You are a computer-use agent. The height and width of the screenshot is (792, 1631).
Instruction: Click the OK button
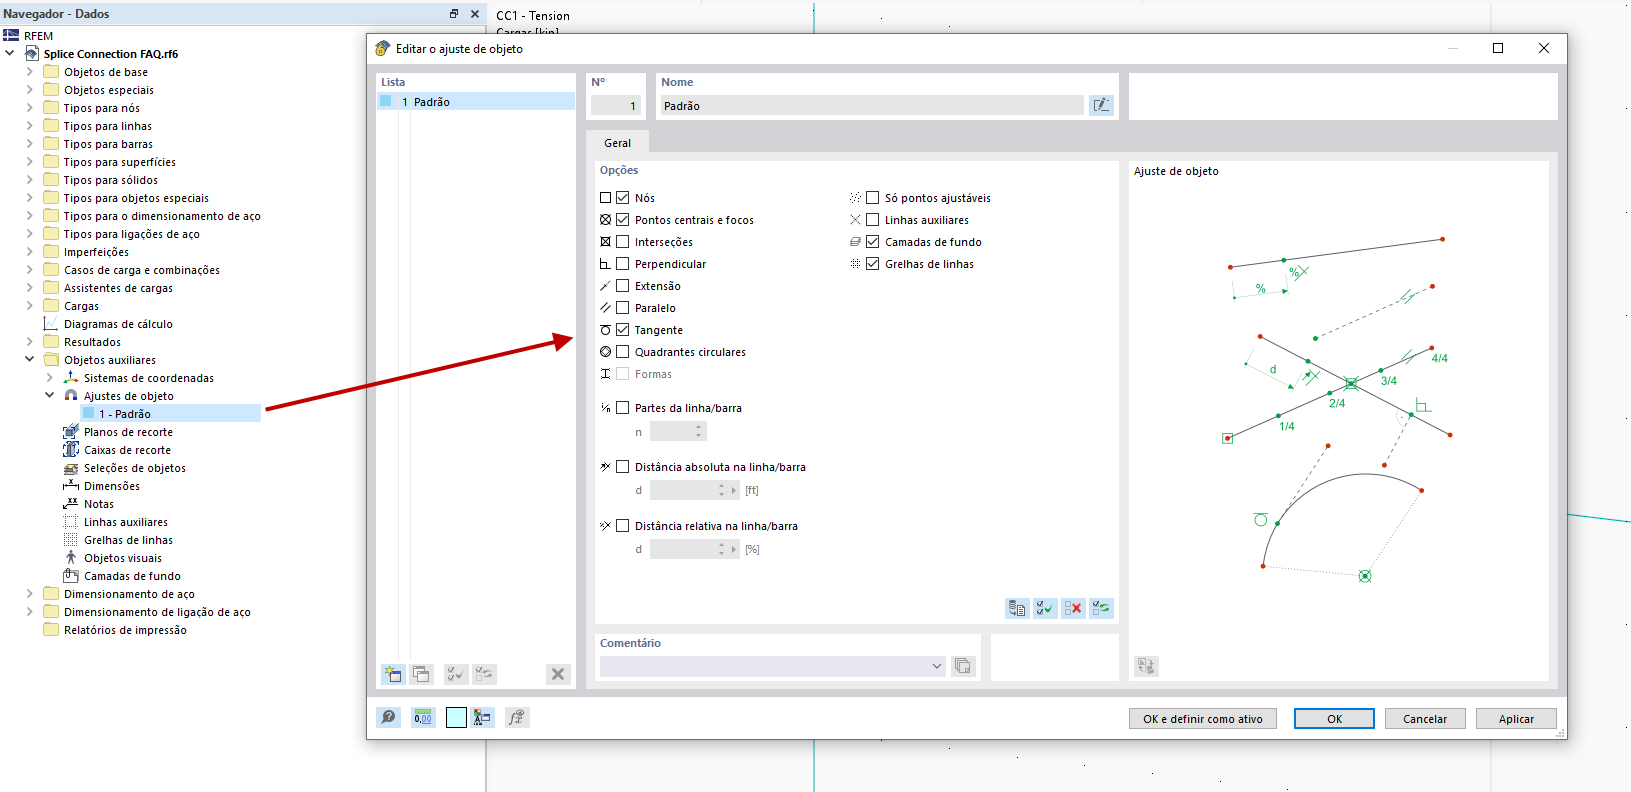(x=1334, y=719)
